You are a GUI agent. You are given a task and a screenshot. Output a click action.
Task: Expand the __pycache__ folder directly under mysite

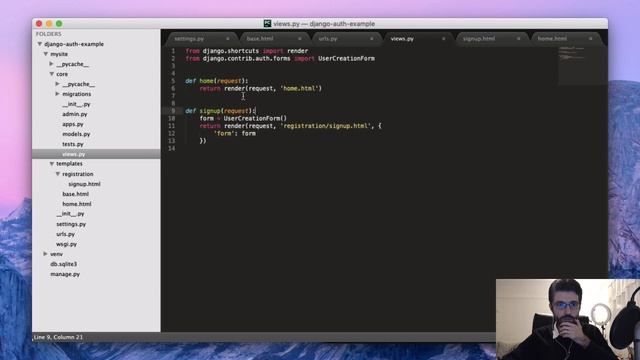51,64
